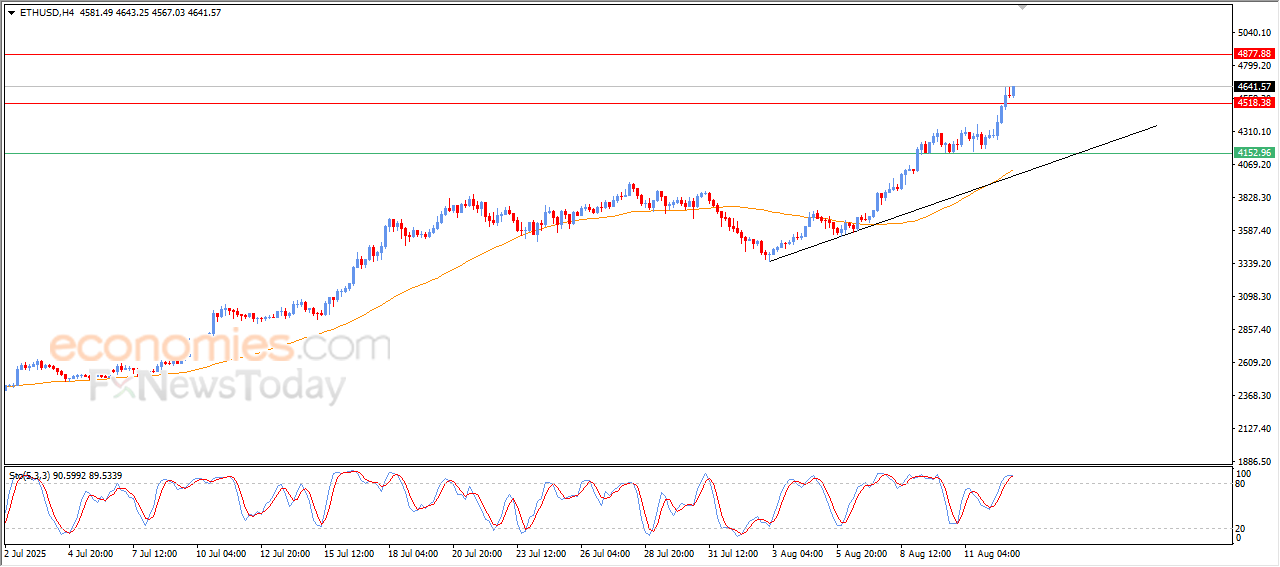Click the 5040.10 price axis value
The height and width of the screenshot is (567, 1280).
1254,33
